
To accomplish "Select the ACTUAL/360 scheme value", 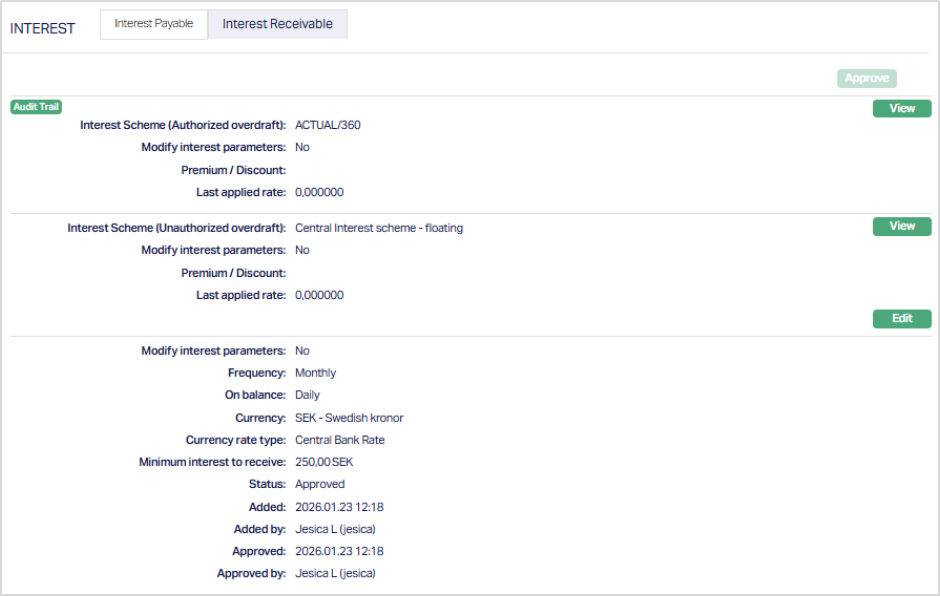I will 327,126.
